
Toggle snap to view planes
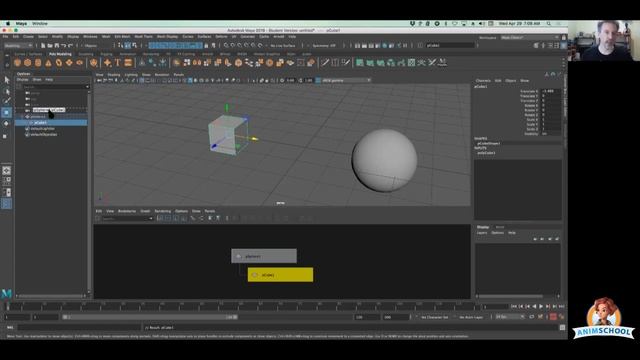tap(253, 46)
